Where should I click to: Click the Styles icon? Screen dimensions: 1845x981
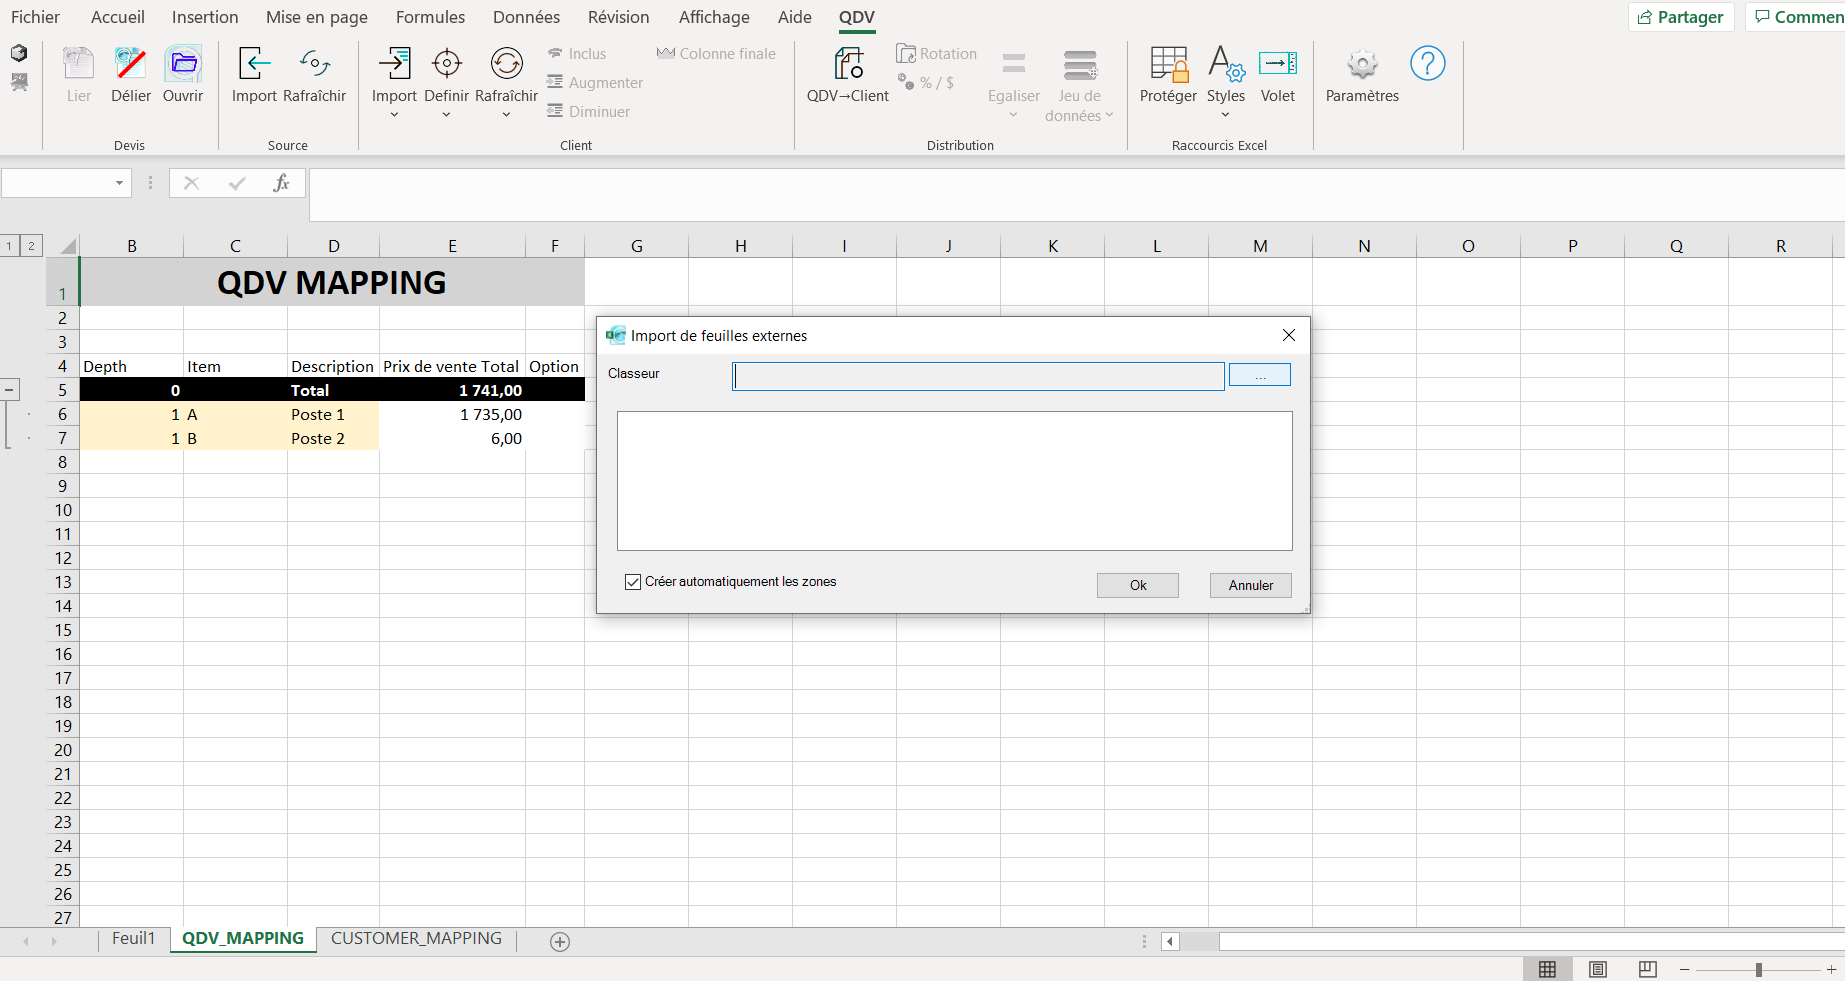(1225, 65)
